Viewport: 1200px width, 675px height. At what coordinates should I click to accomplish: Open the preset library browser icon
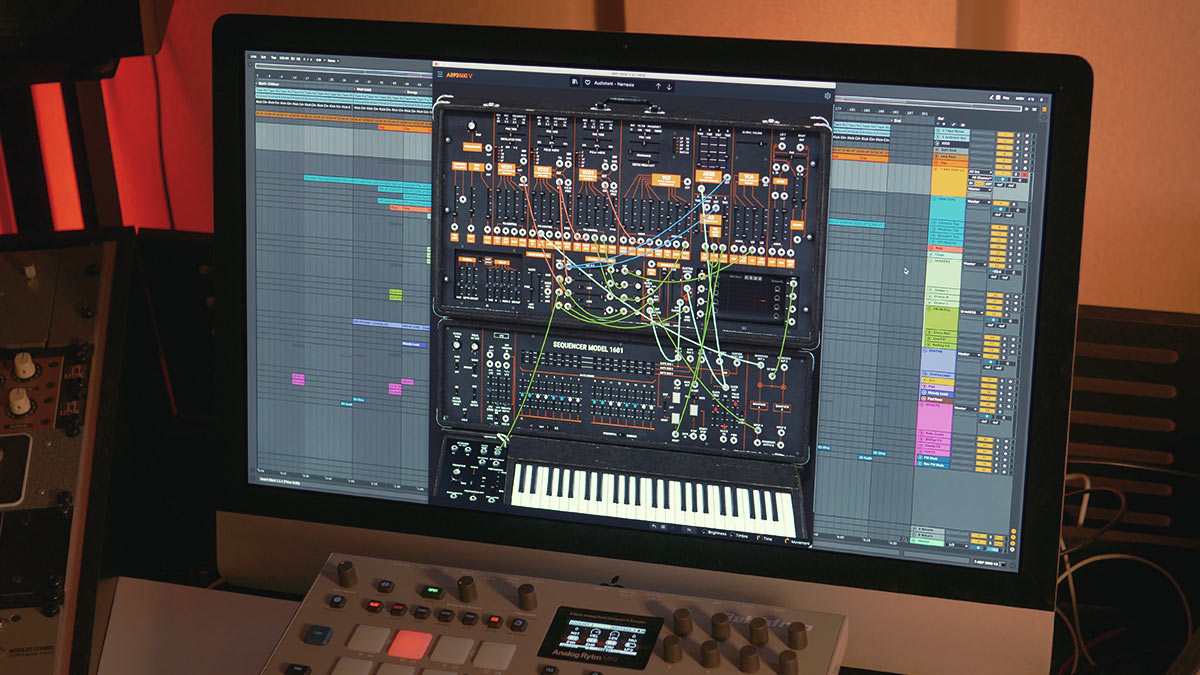pyautogui.click(x=573, y=84)
